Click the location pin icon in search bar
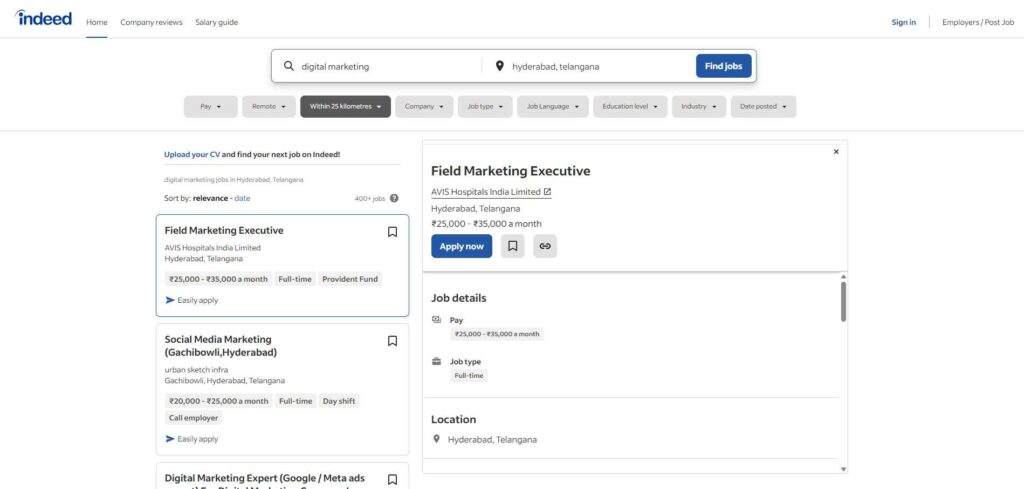1024x489 pixels. pyautogui.click(x=500, y=66)
